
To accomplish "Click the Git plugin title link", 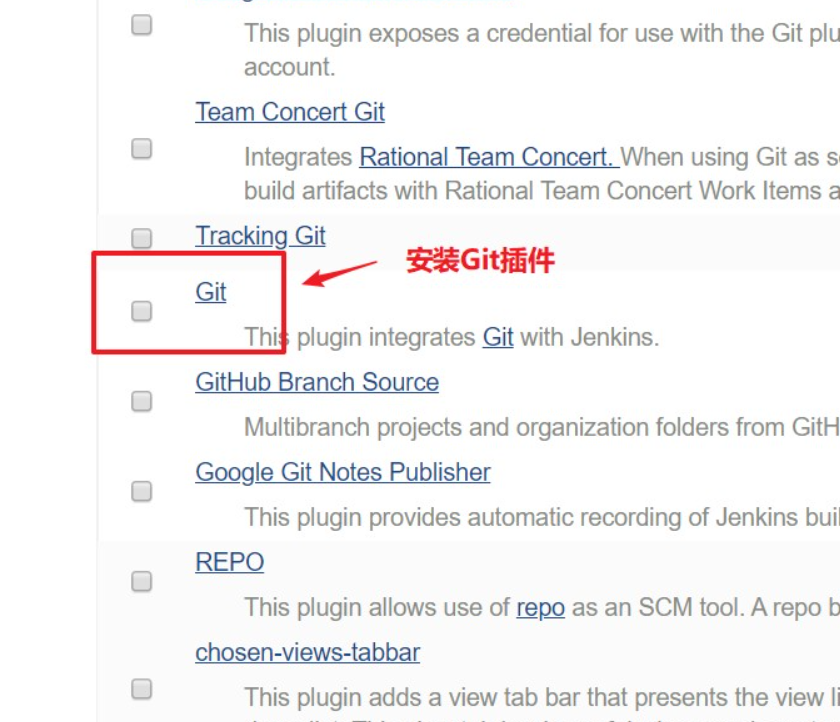I will (x=211, y=292).
